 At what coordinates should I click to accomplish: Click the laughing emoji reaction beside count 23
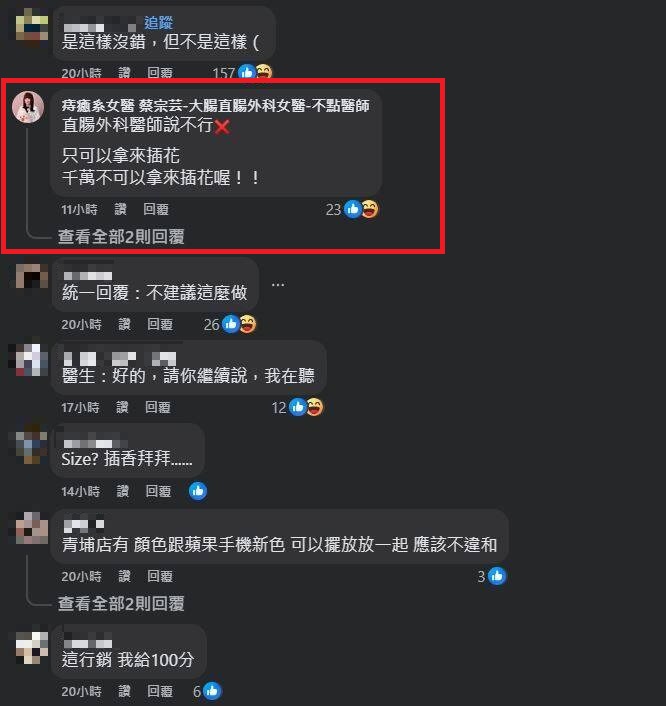click(370, 209)
